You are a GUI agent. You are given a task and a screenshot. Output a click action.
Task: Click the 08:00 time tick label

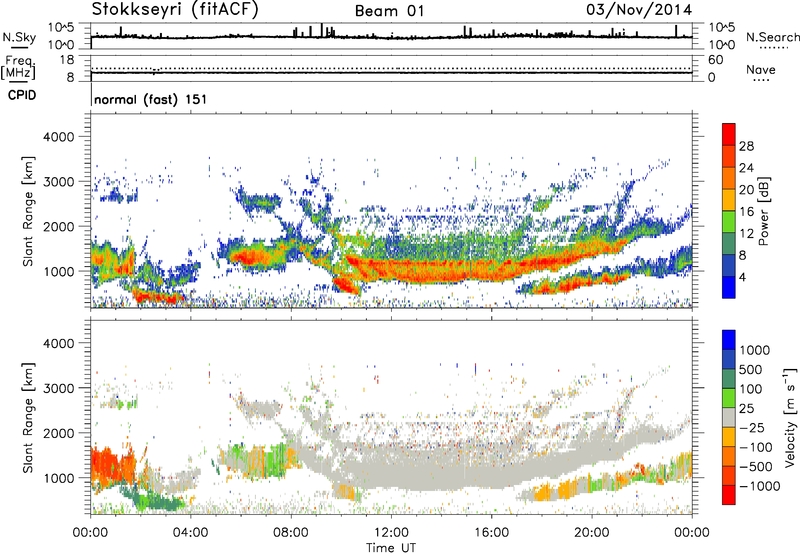pyautogui.click(x=291, y=533)
